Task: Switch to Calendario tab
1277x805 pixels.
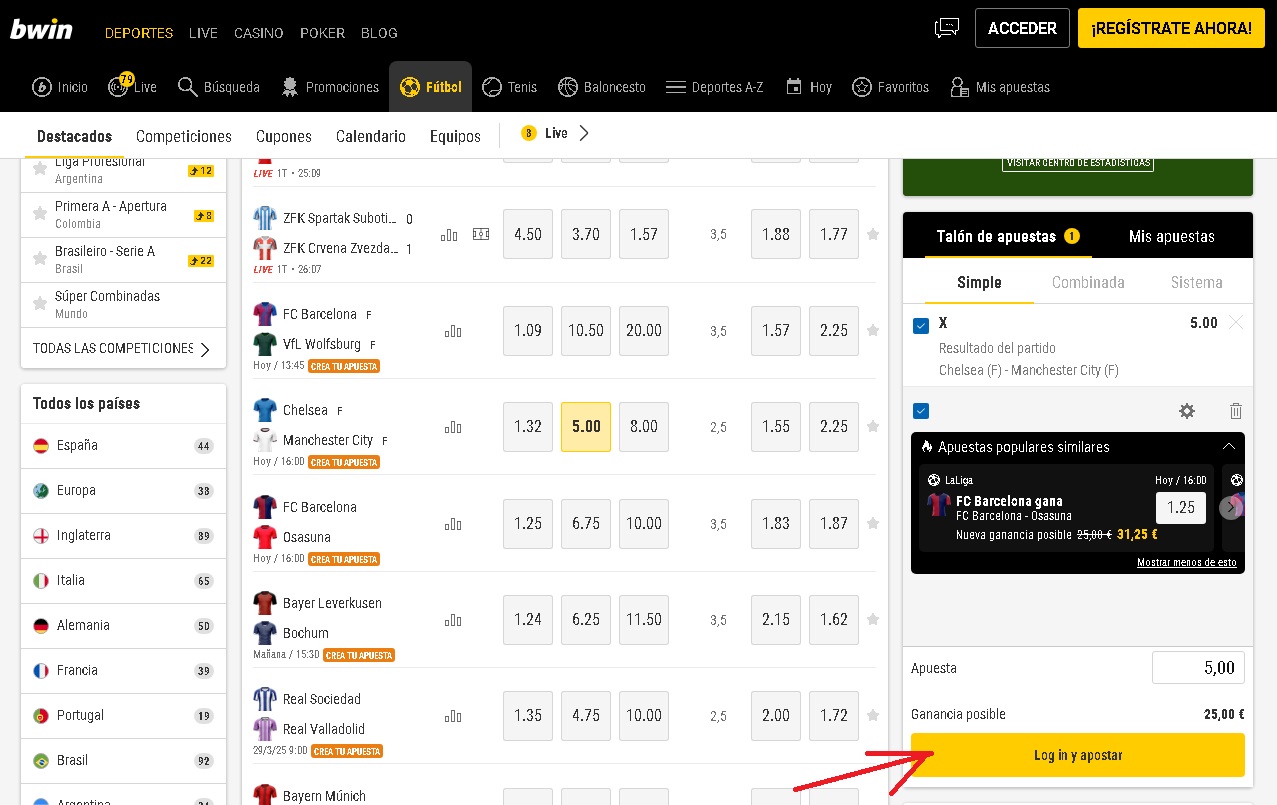Action: [x=371, y=136]
